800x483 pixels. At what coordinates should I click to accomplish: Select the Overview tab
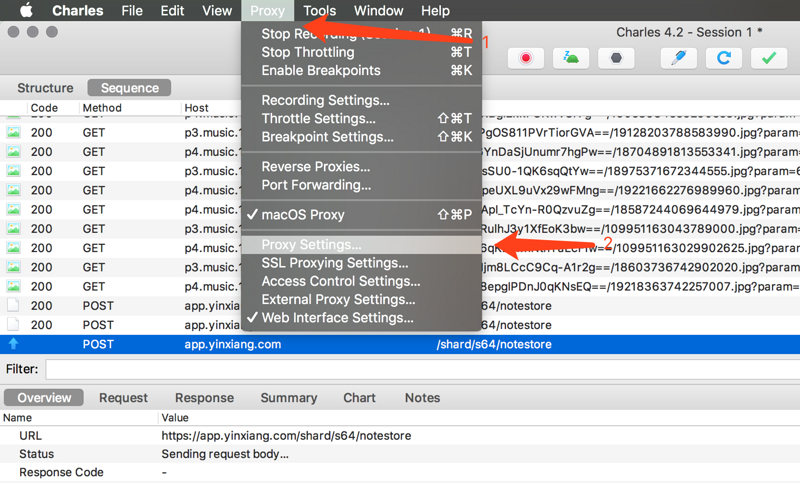coord(44,398)
